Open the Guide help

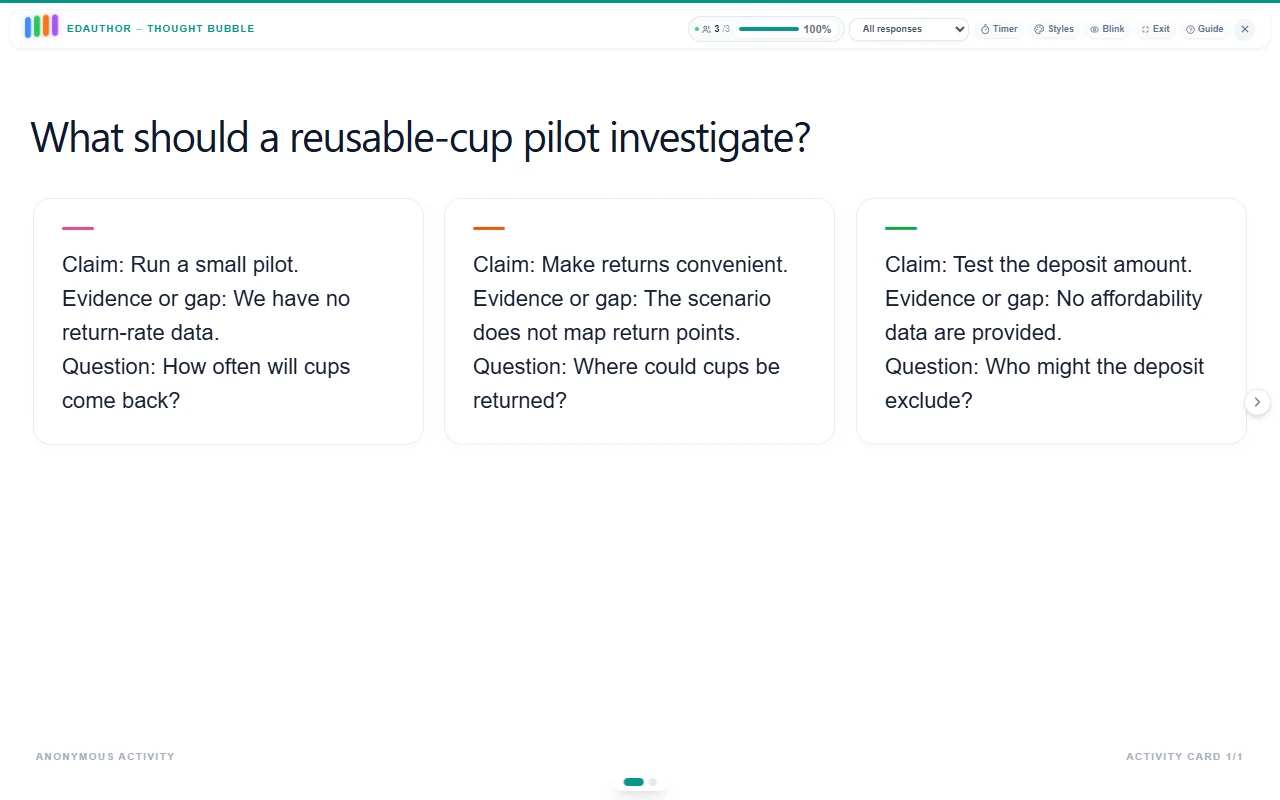point(1205,29)
